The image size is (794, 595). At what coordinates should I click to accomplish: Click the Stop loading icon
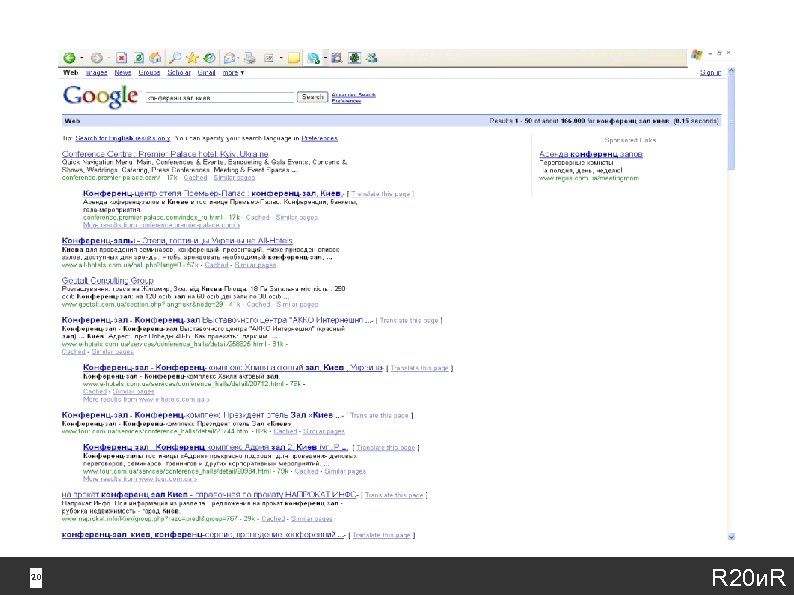[x=122, y=58]
